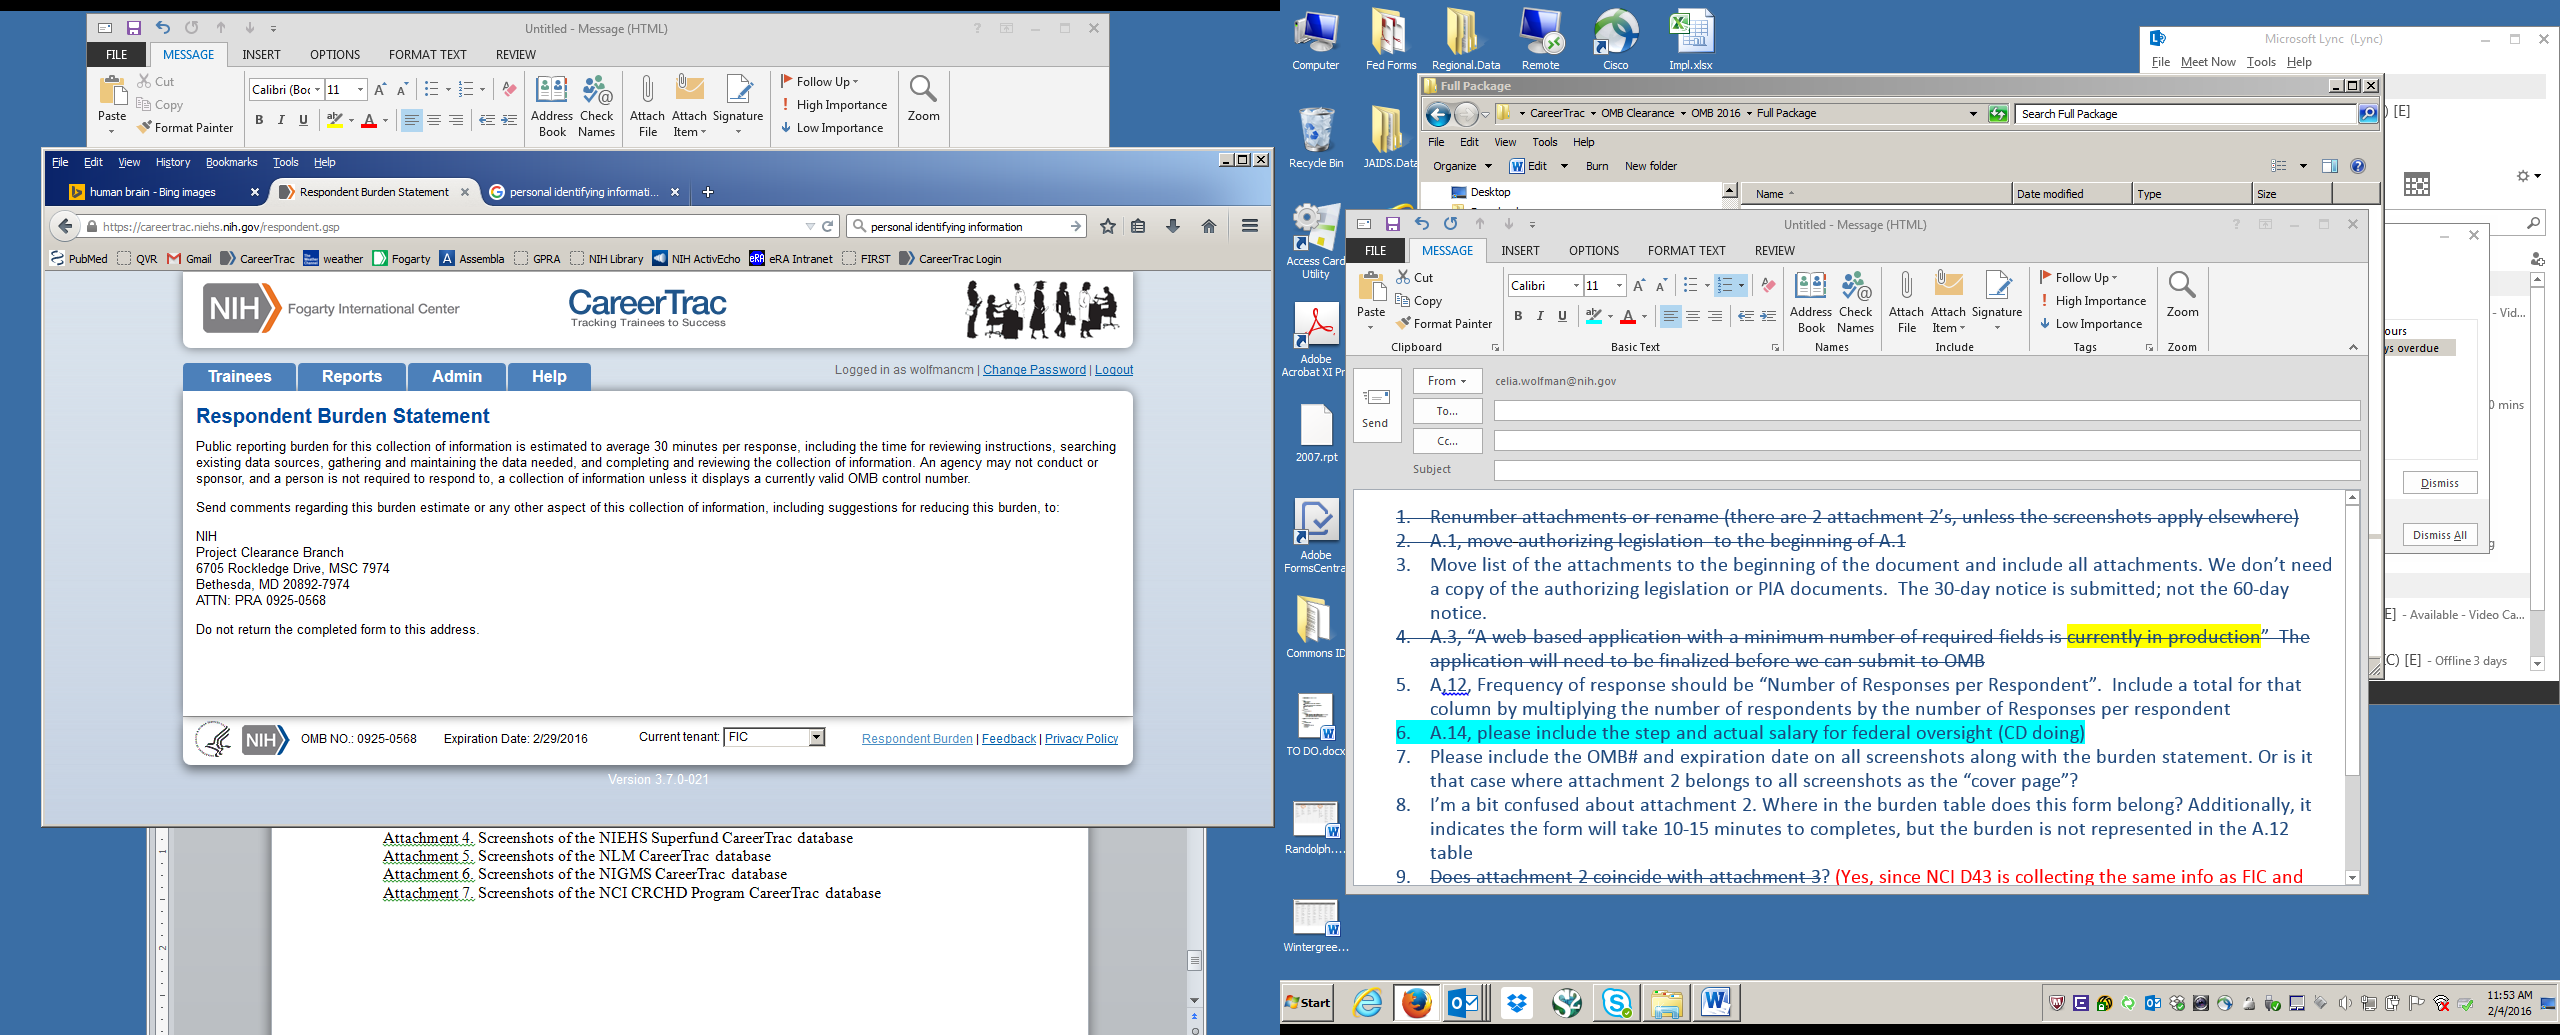Toggle Underline in the right message window
The image size is (2560, 1035).
tap(1562, 317)
